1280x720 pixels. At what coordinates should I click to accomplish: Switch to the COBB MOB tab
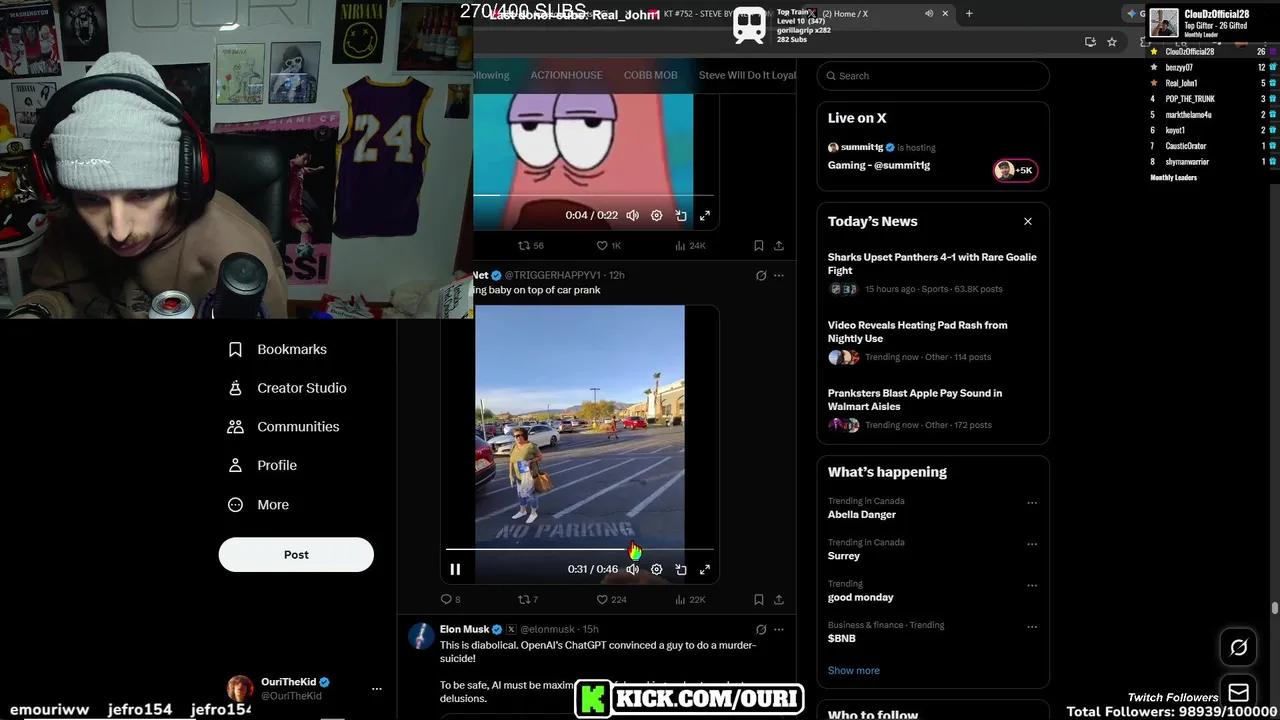coord(651,75)
